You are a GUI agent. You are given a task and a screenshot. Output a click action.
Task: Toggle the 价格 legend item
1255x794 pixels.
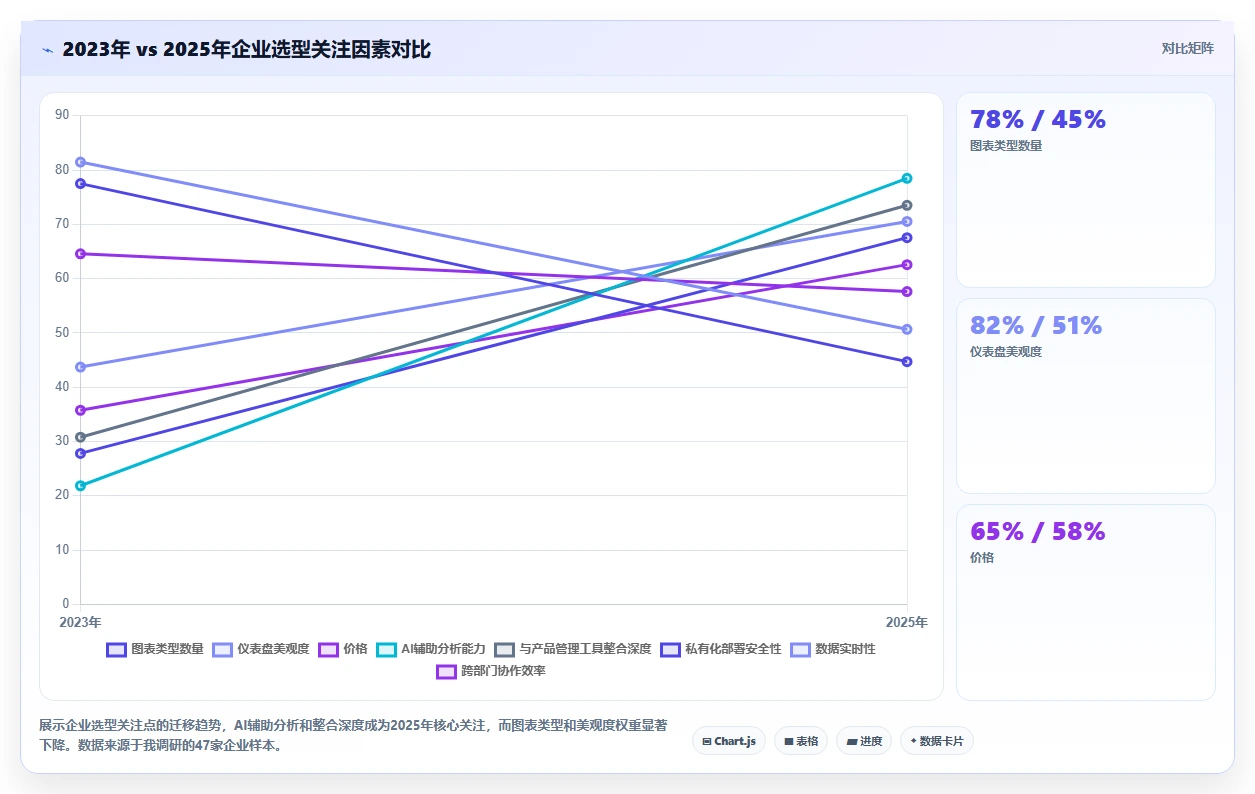pyautogui.click(x=343, y=649)
